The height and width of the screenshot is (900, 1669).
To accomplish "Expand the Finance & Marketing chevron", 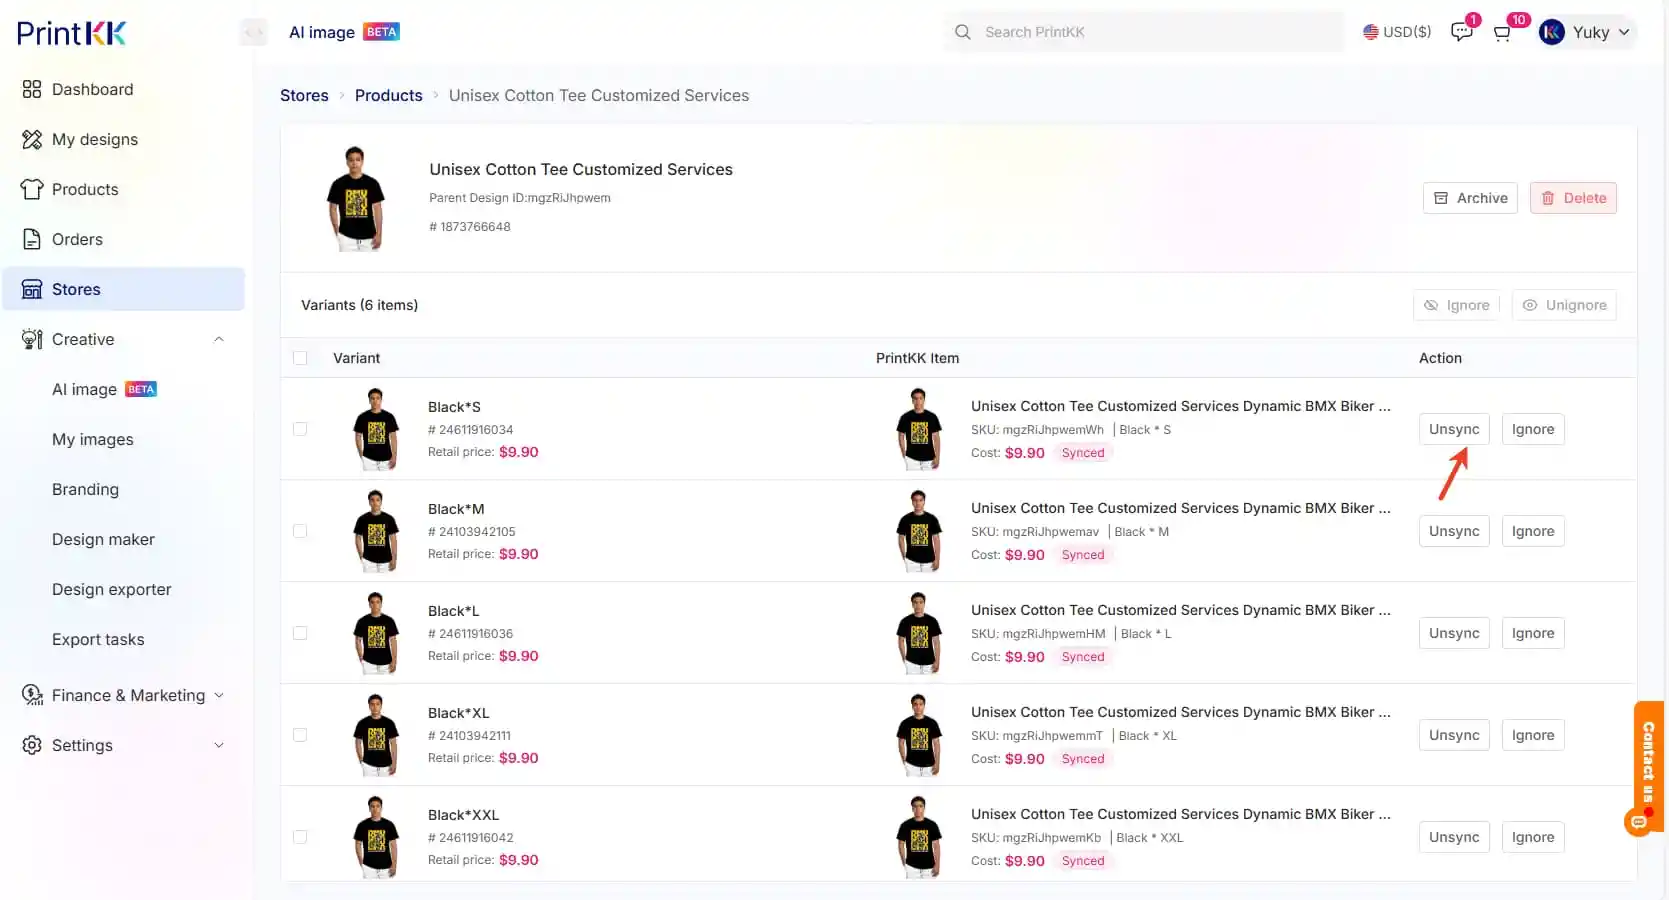I will coord(219,695).
